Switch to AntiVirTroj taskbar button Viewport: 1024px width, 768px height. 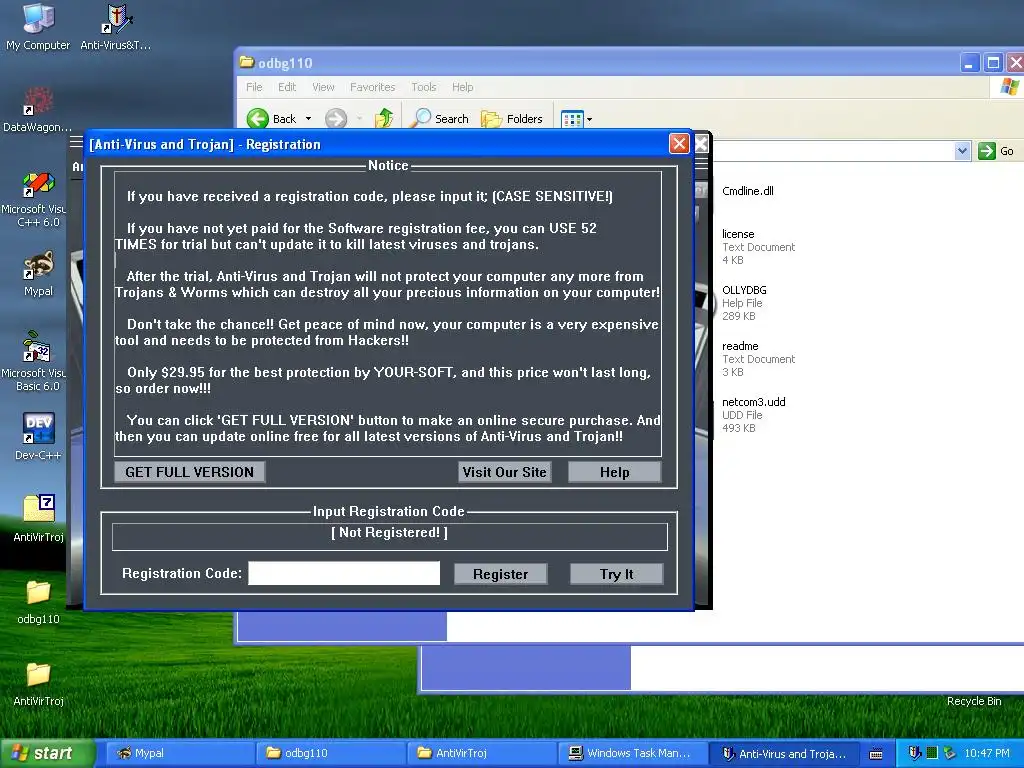[481, 753]
